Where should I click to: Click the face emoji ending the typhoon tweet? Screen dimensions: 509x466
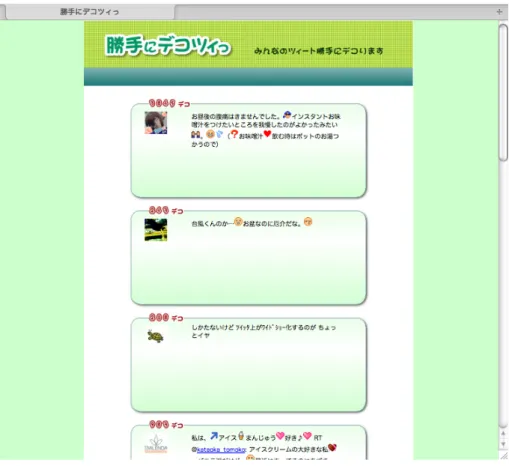[308, 221]
